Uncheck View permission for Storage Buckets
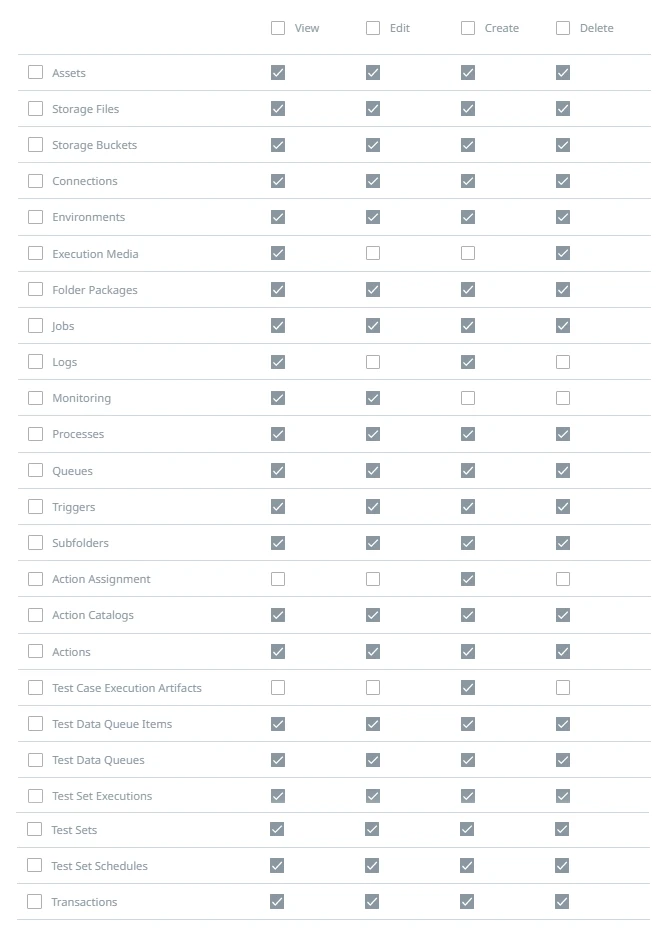Screen dimensions: 658x931 [278, 145]
